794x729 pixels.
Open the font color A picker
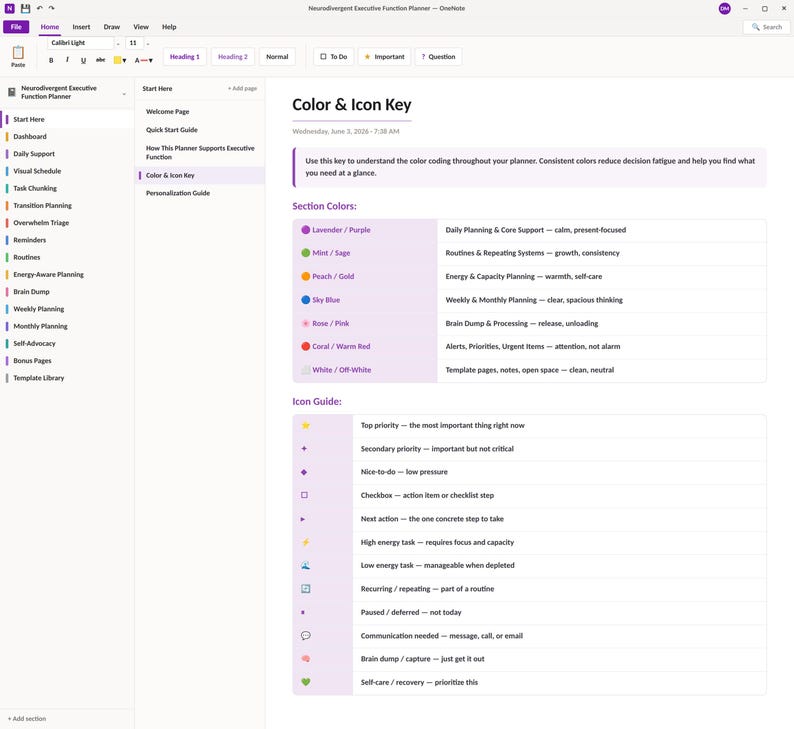coord(144,60)
